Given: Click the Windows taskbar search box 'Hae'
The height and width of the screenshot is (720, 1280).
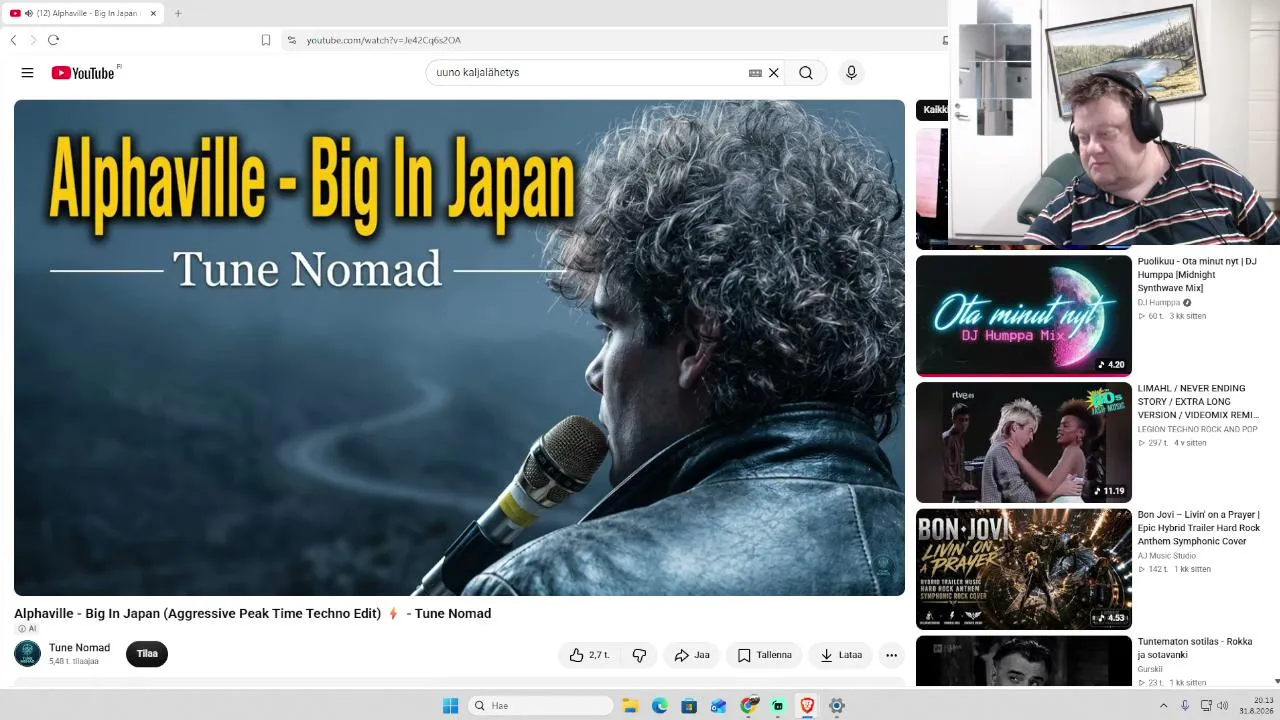Looking at the screenshot, I should click(541, 706).
